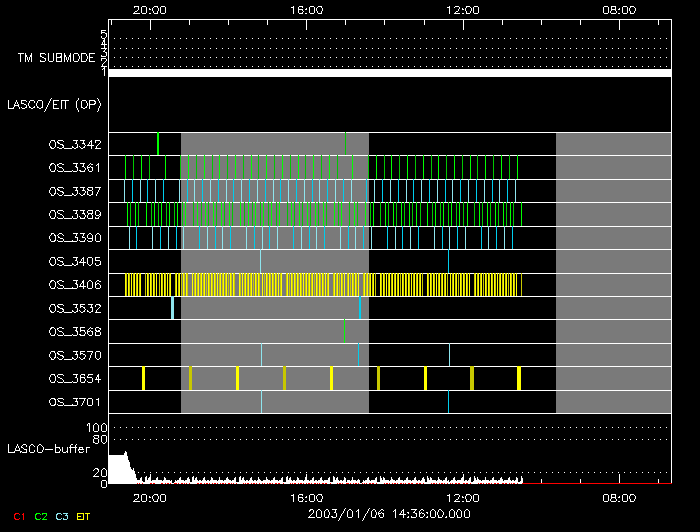Select the green C2 legend entry
The image size is (700, 532).
[41, 517]
